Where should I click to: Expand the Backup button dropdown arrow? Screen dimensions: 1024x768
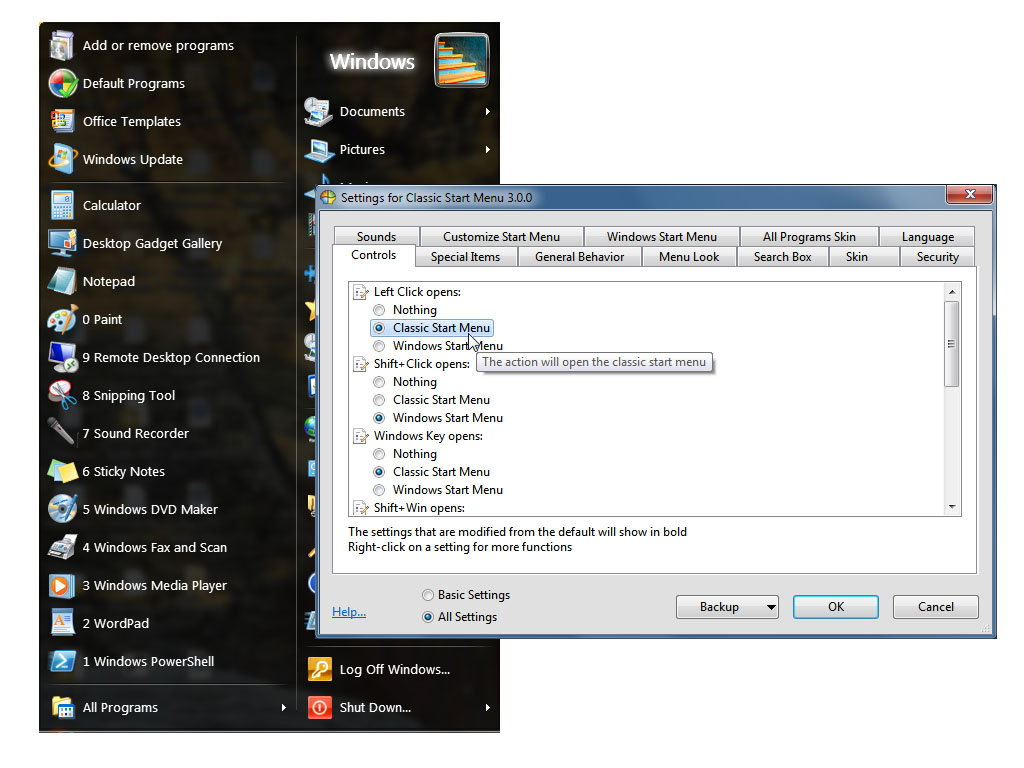point(769,607)
